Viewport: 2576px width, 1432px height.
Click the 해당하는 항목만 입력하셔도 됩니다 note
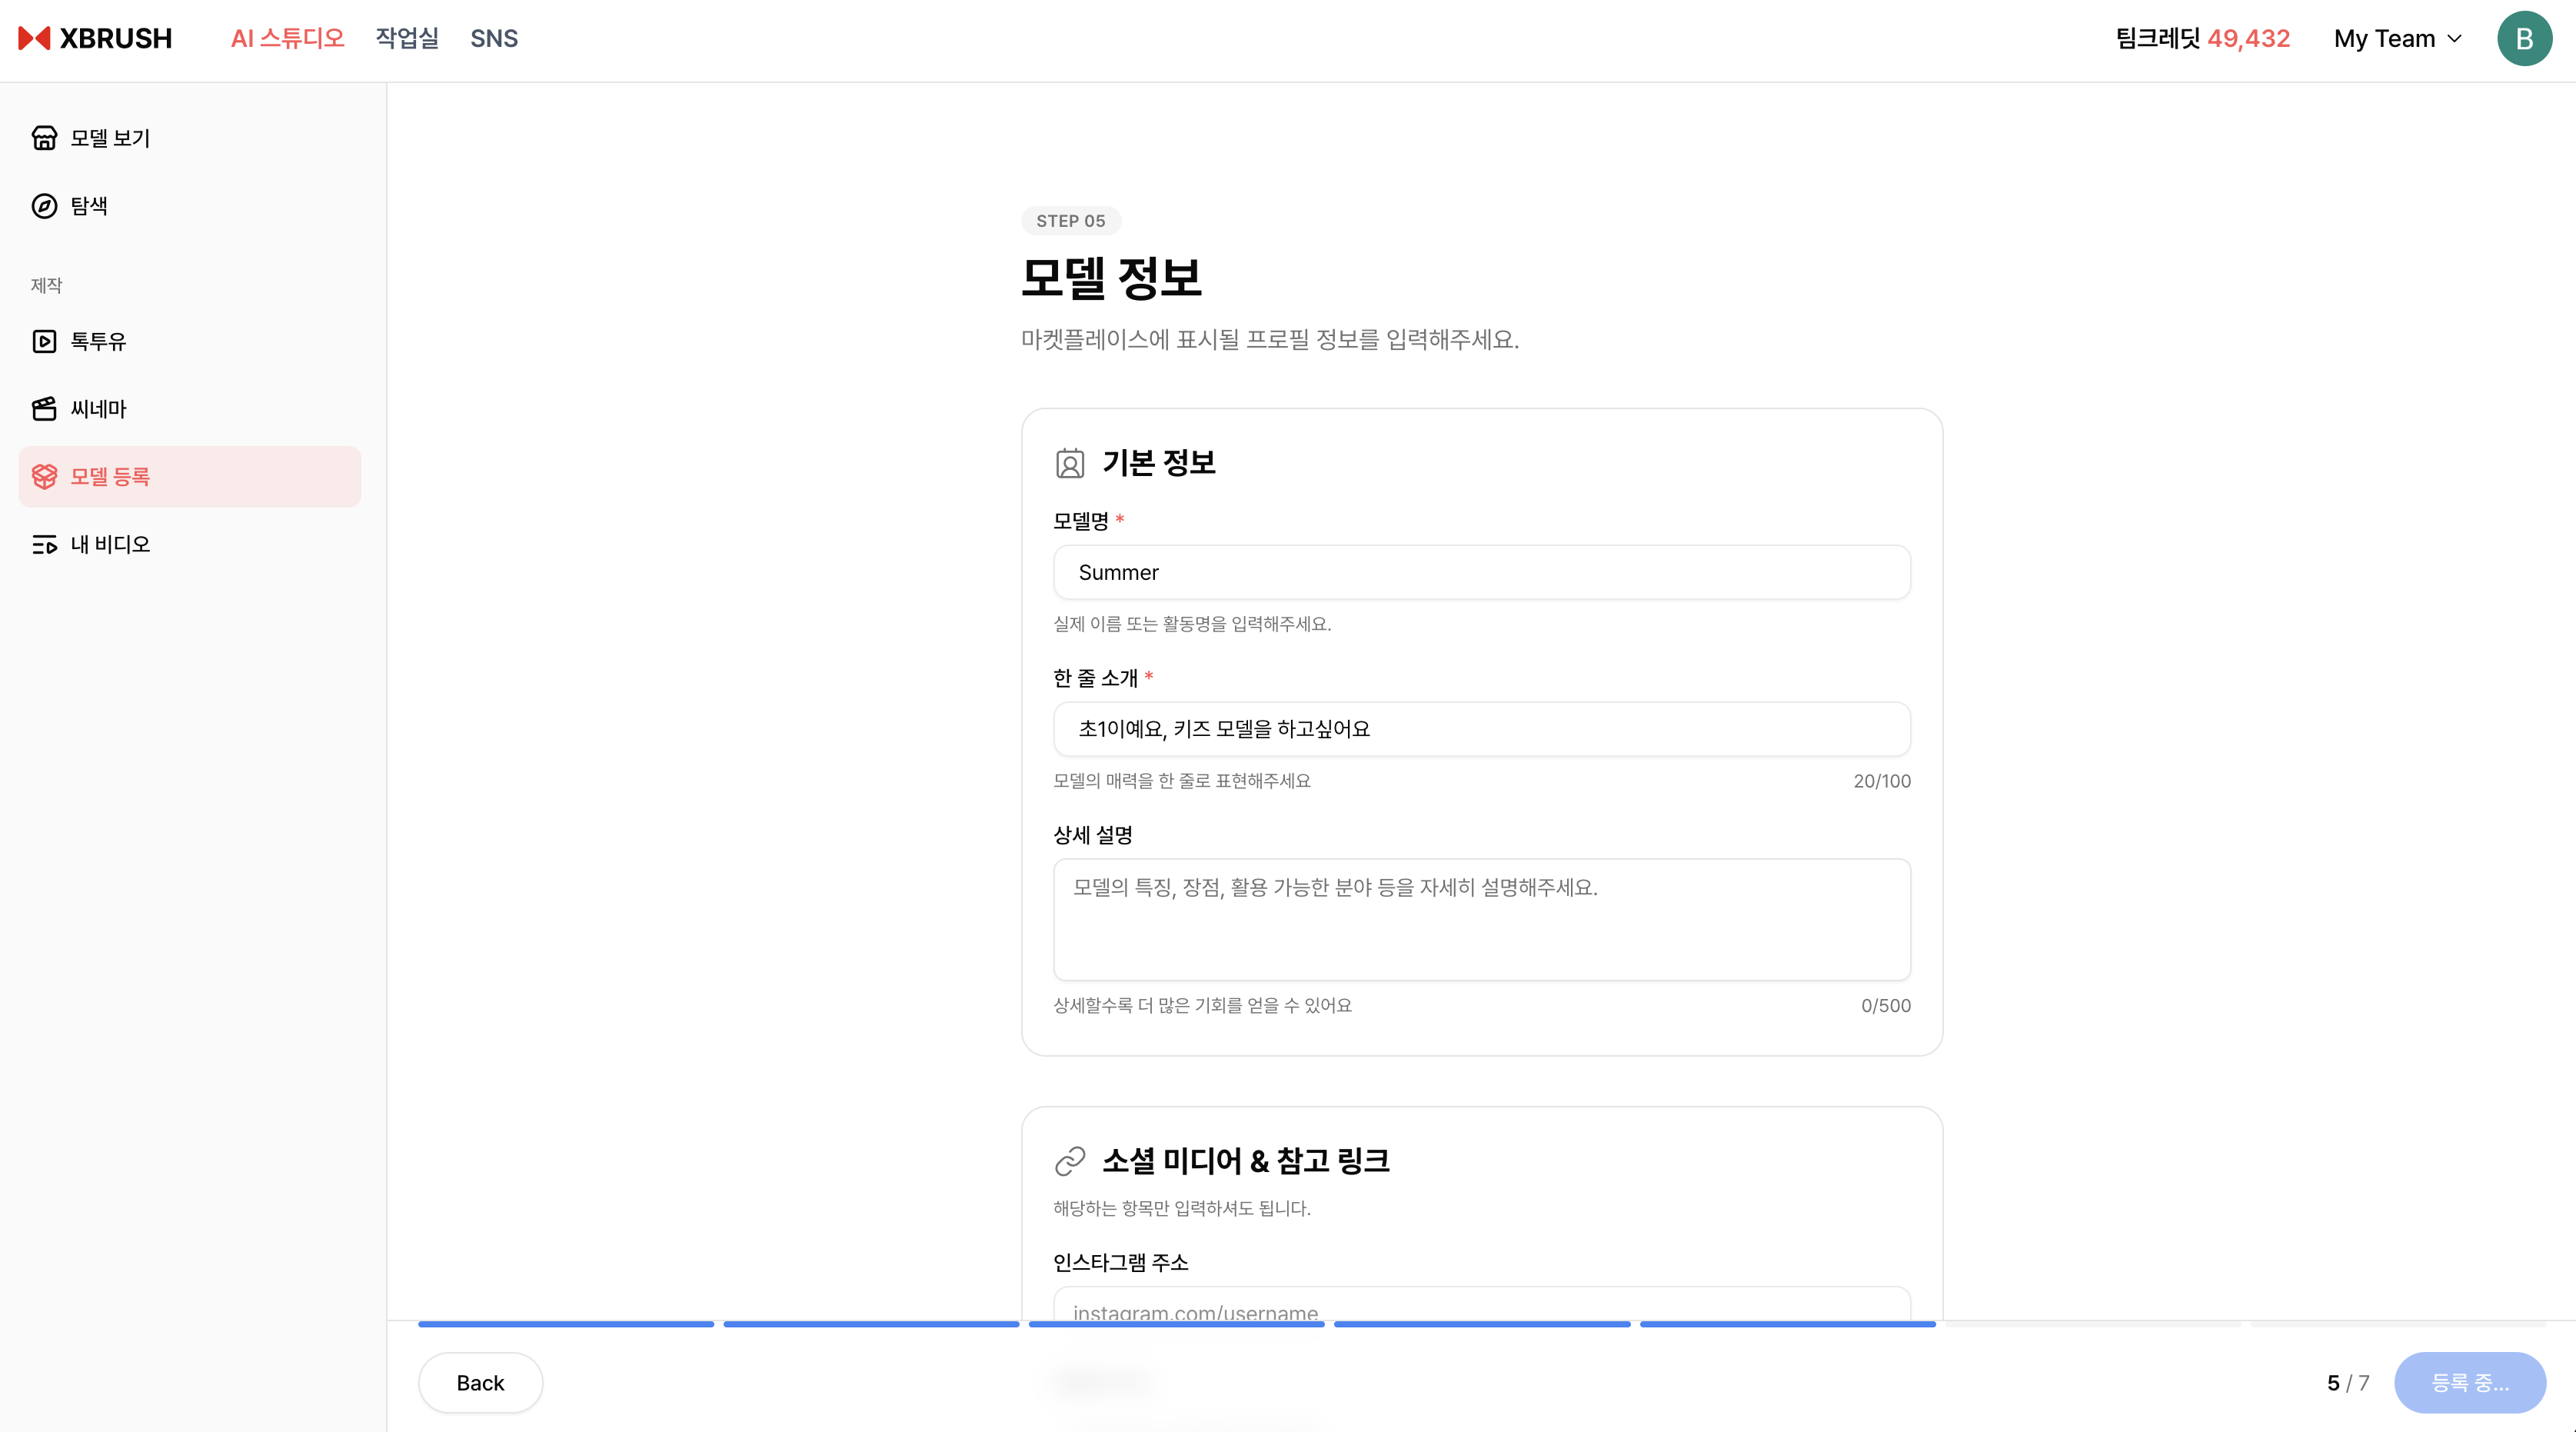[x=1181, y=1208]
